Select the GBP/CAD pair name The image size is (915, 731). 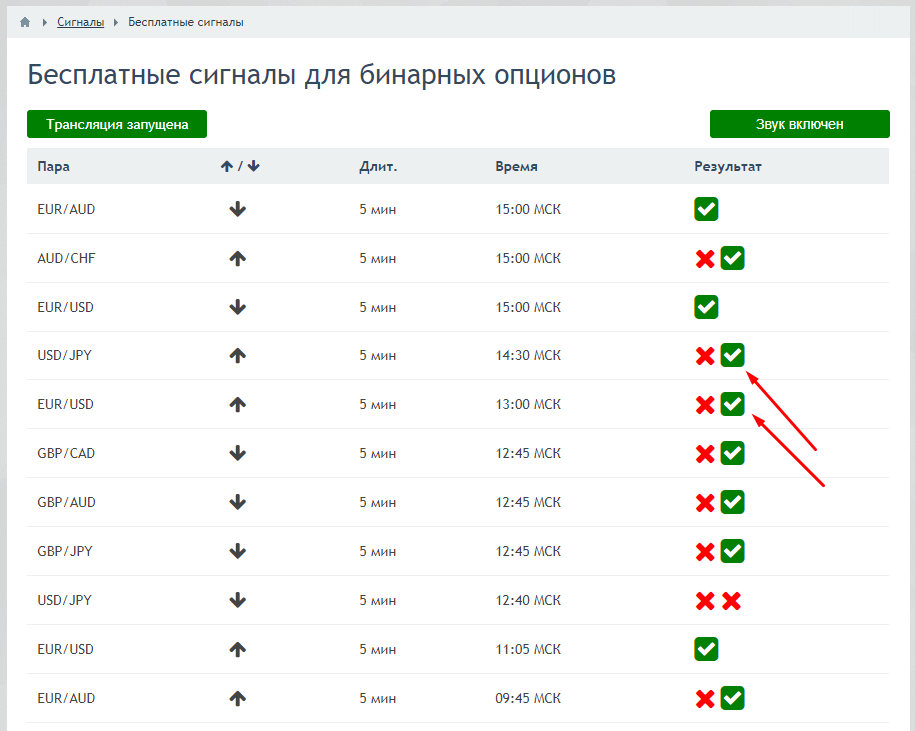(66, 453)
